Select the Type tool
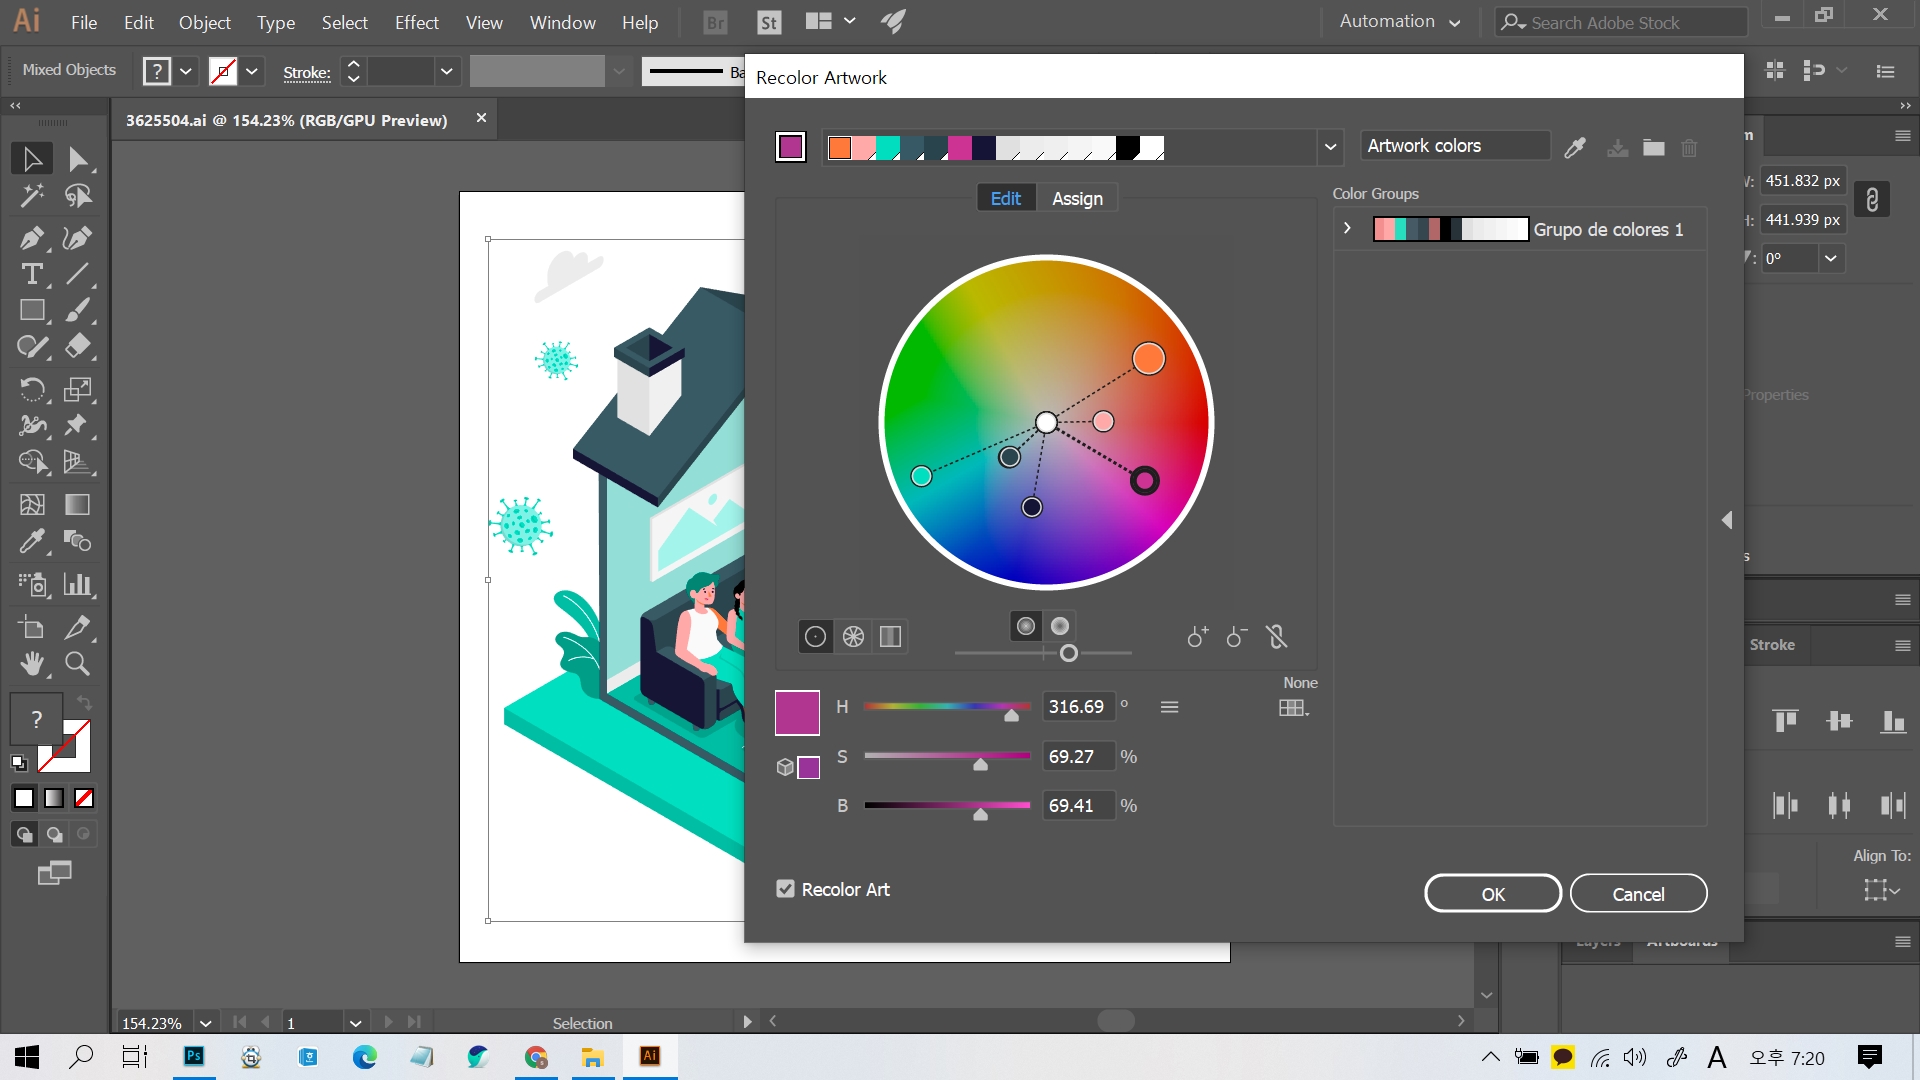The image size is (1920, 1080). (x=31, y=274)
